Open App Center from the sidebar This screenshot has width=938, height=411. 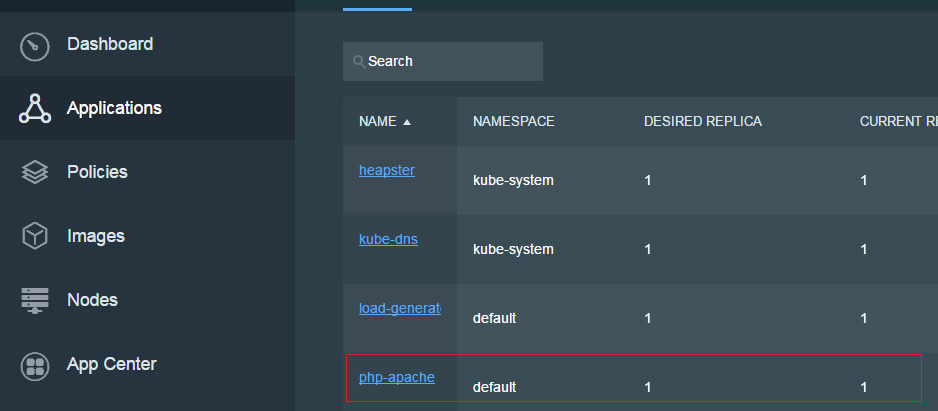(112, 364)
